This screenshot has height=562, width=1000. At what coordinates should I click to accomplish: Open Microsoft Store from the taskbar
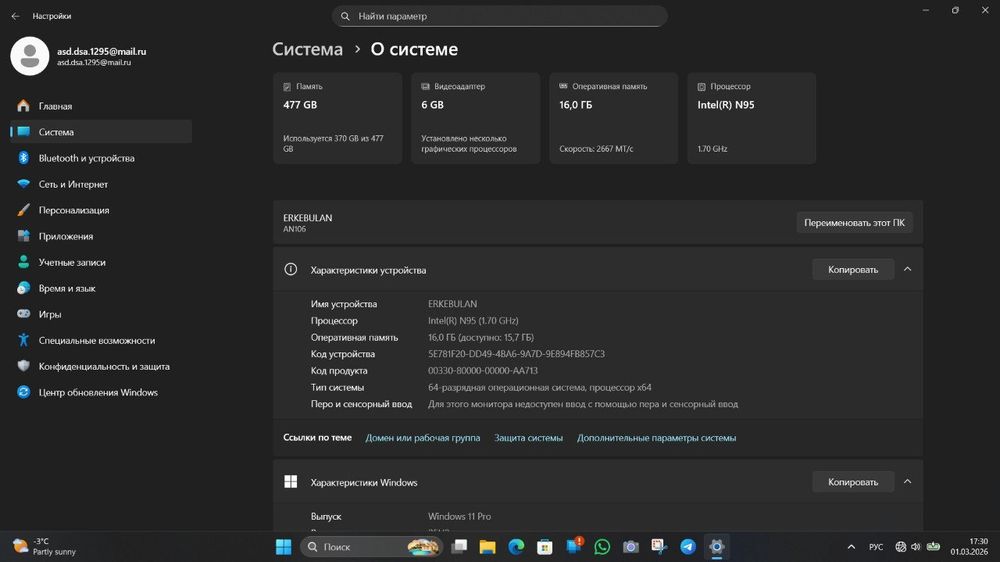coord(545,547)
